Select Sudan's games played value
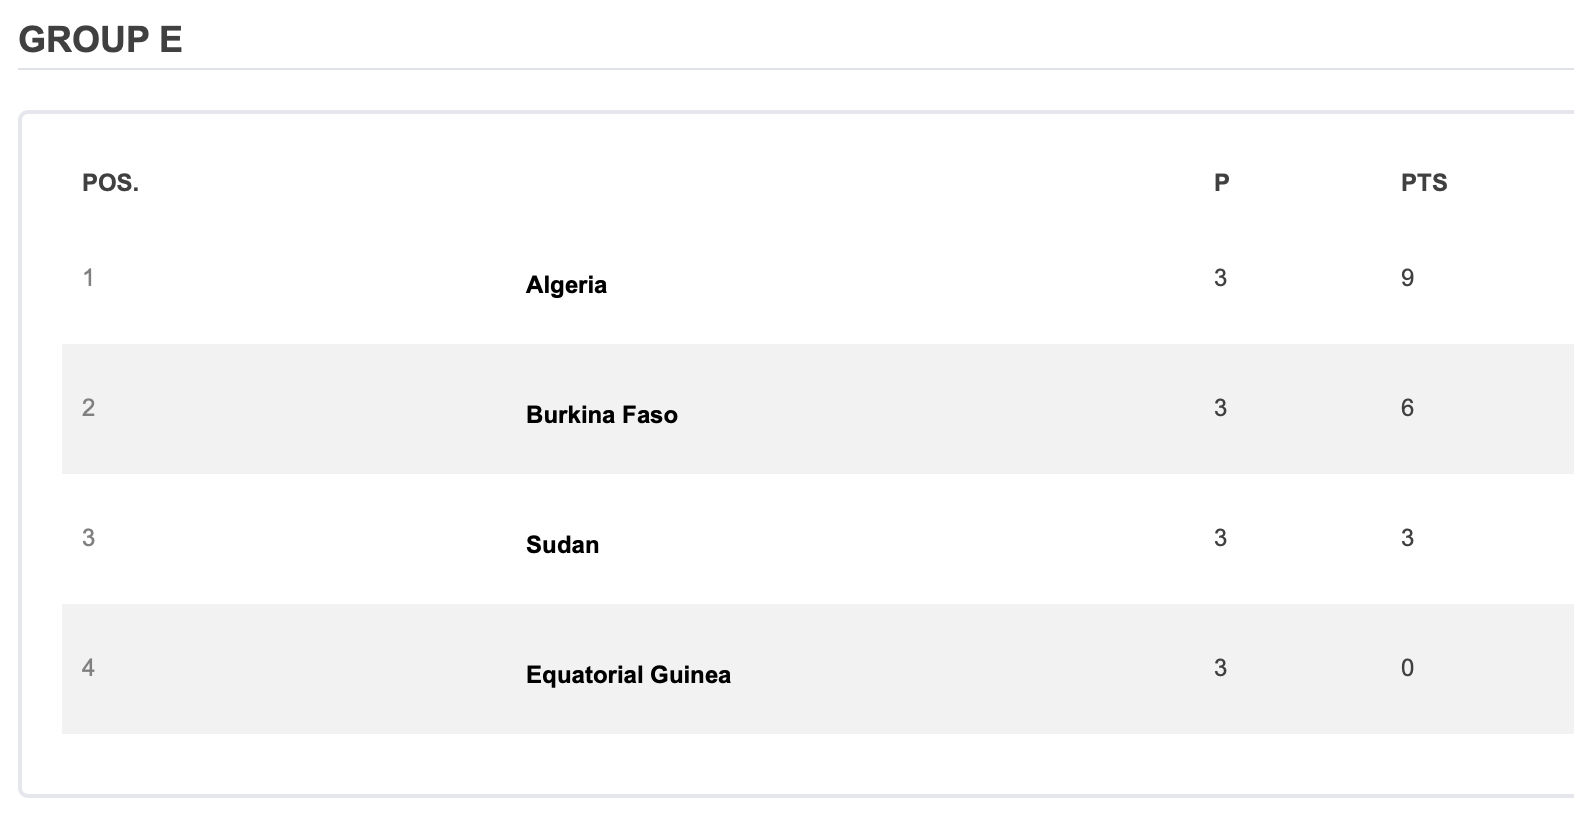 coord(1220,538)
